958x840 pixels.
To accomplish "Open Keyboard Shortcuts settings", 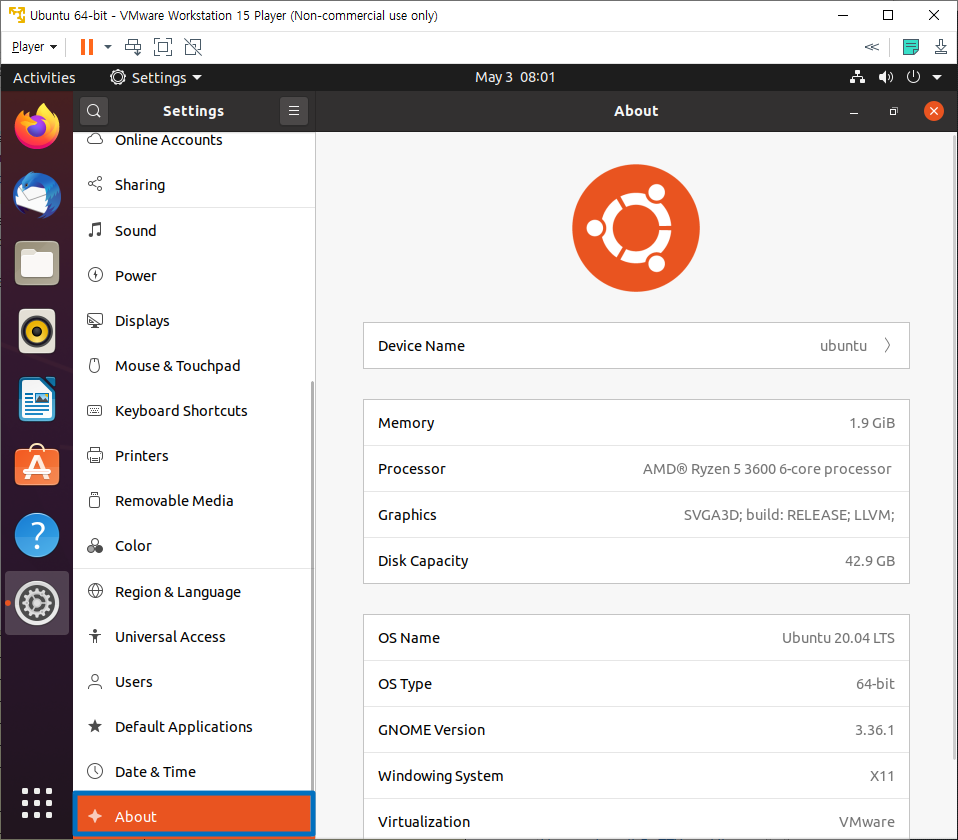I will (x=194, y=411).
